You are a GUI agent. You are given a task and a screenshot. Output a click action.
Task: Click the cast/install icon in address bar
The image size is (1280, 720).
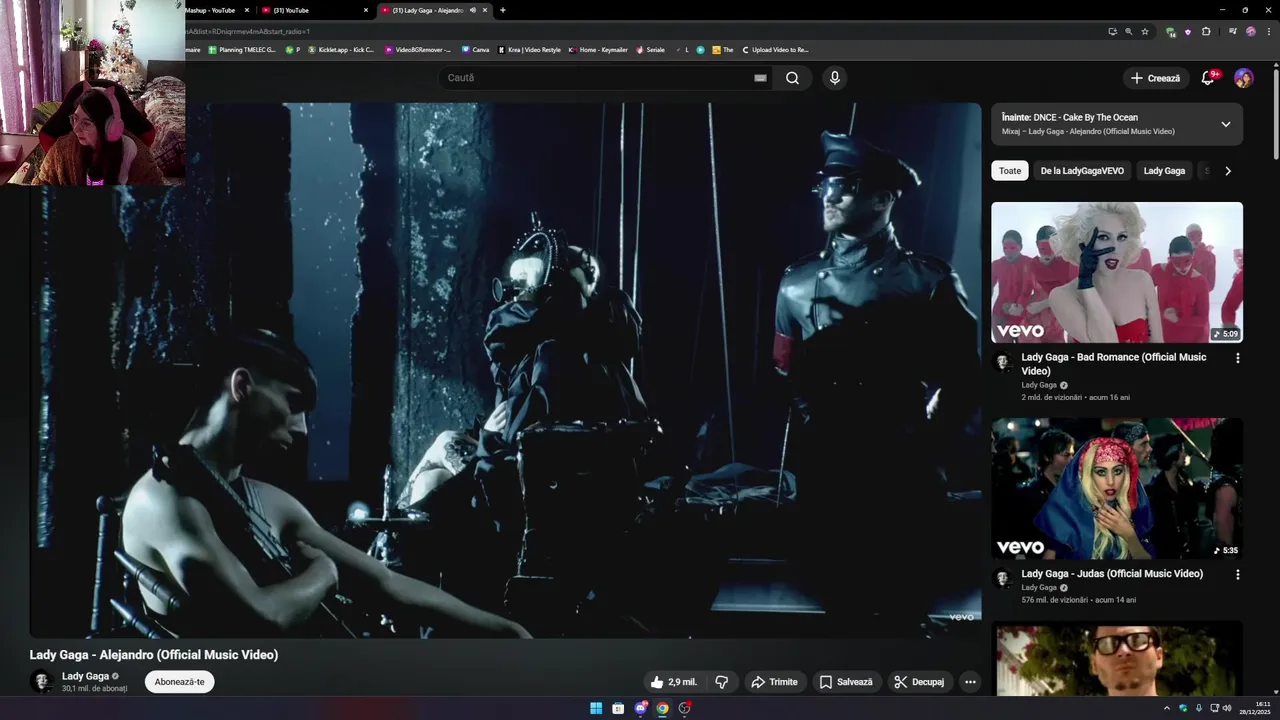pos(1112,31)
